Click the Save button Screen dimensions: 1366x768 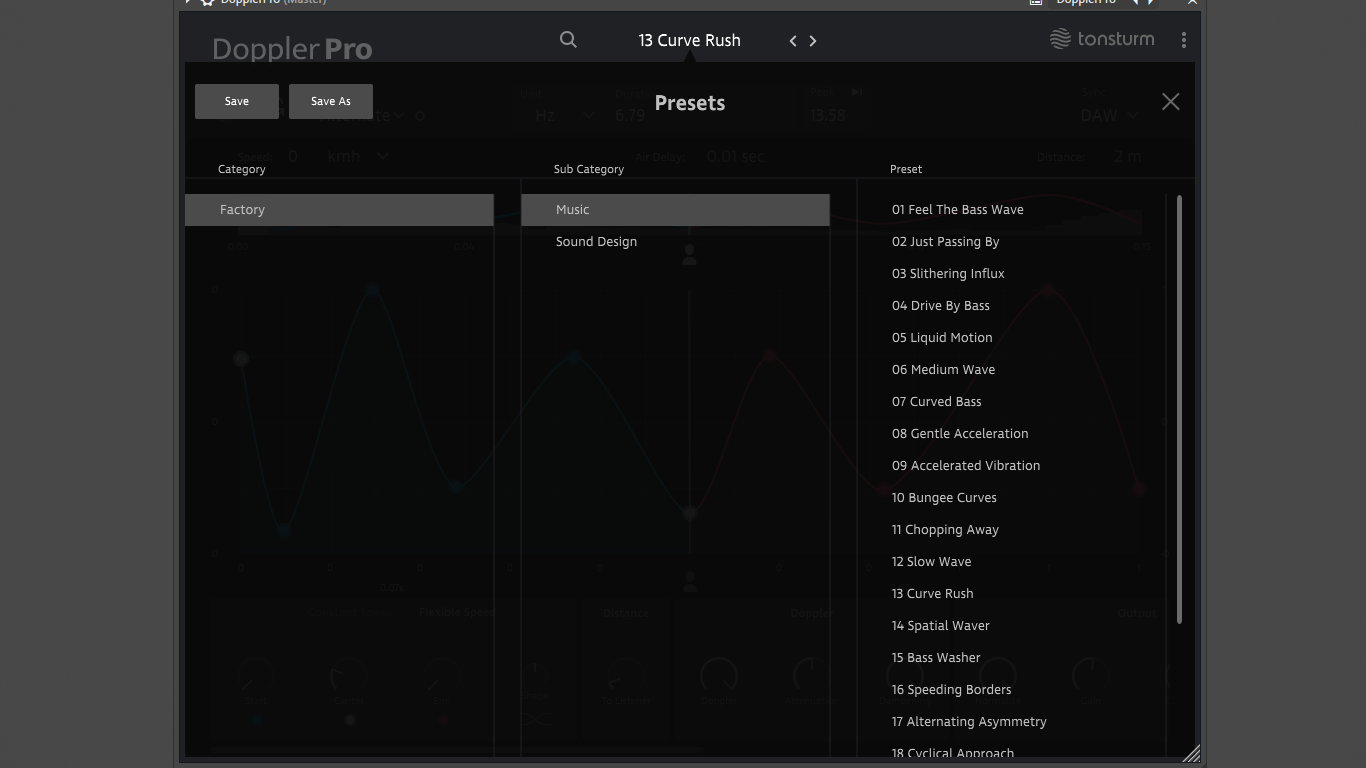[237, 101]
